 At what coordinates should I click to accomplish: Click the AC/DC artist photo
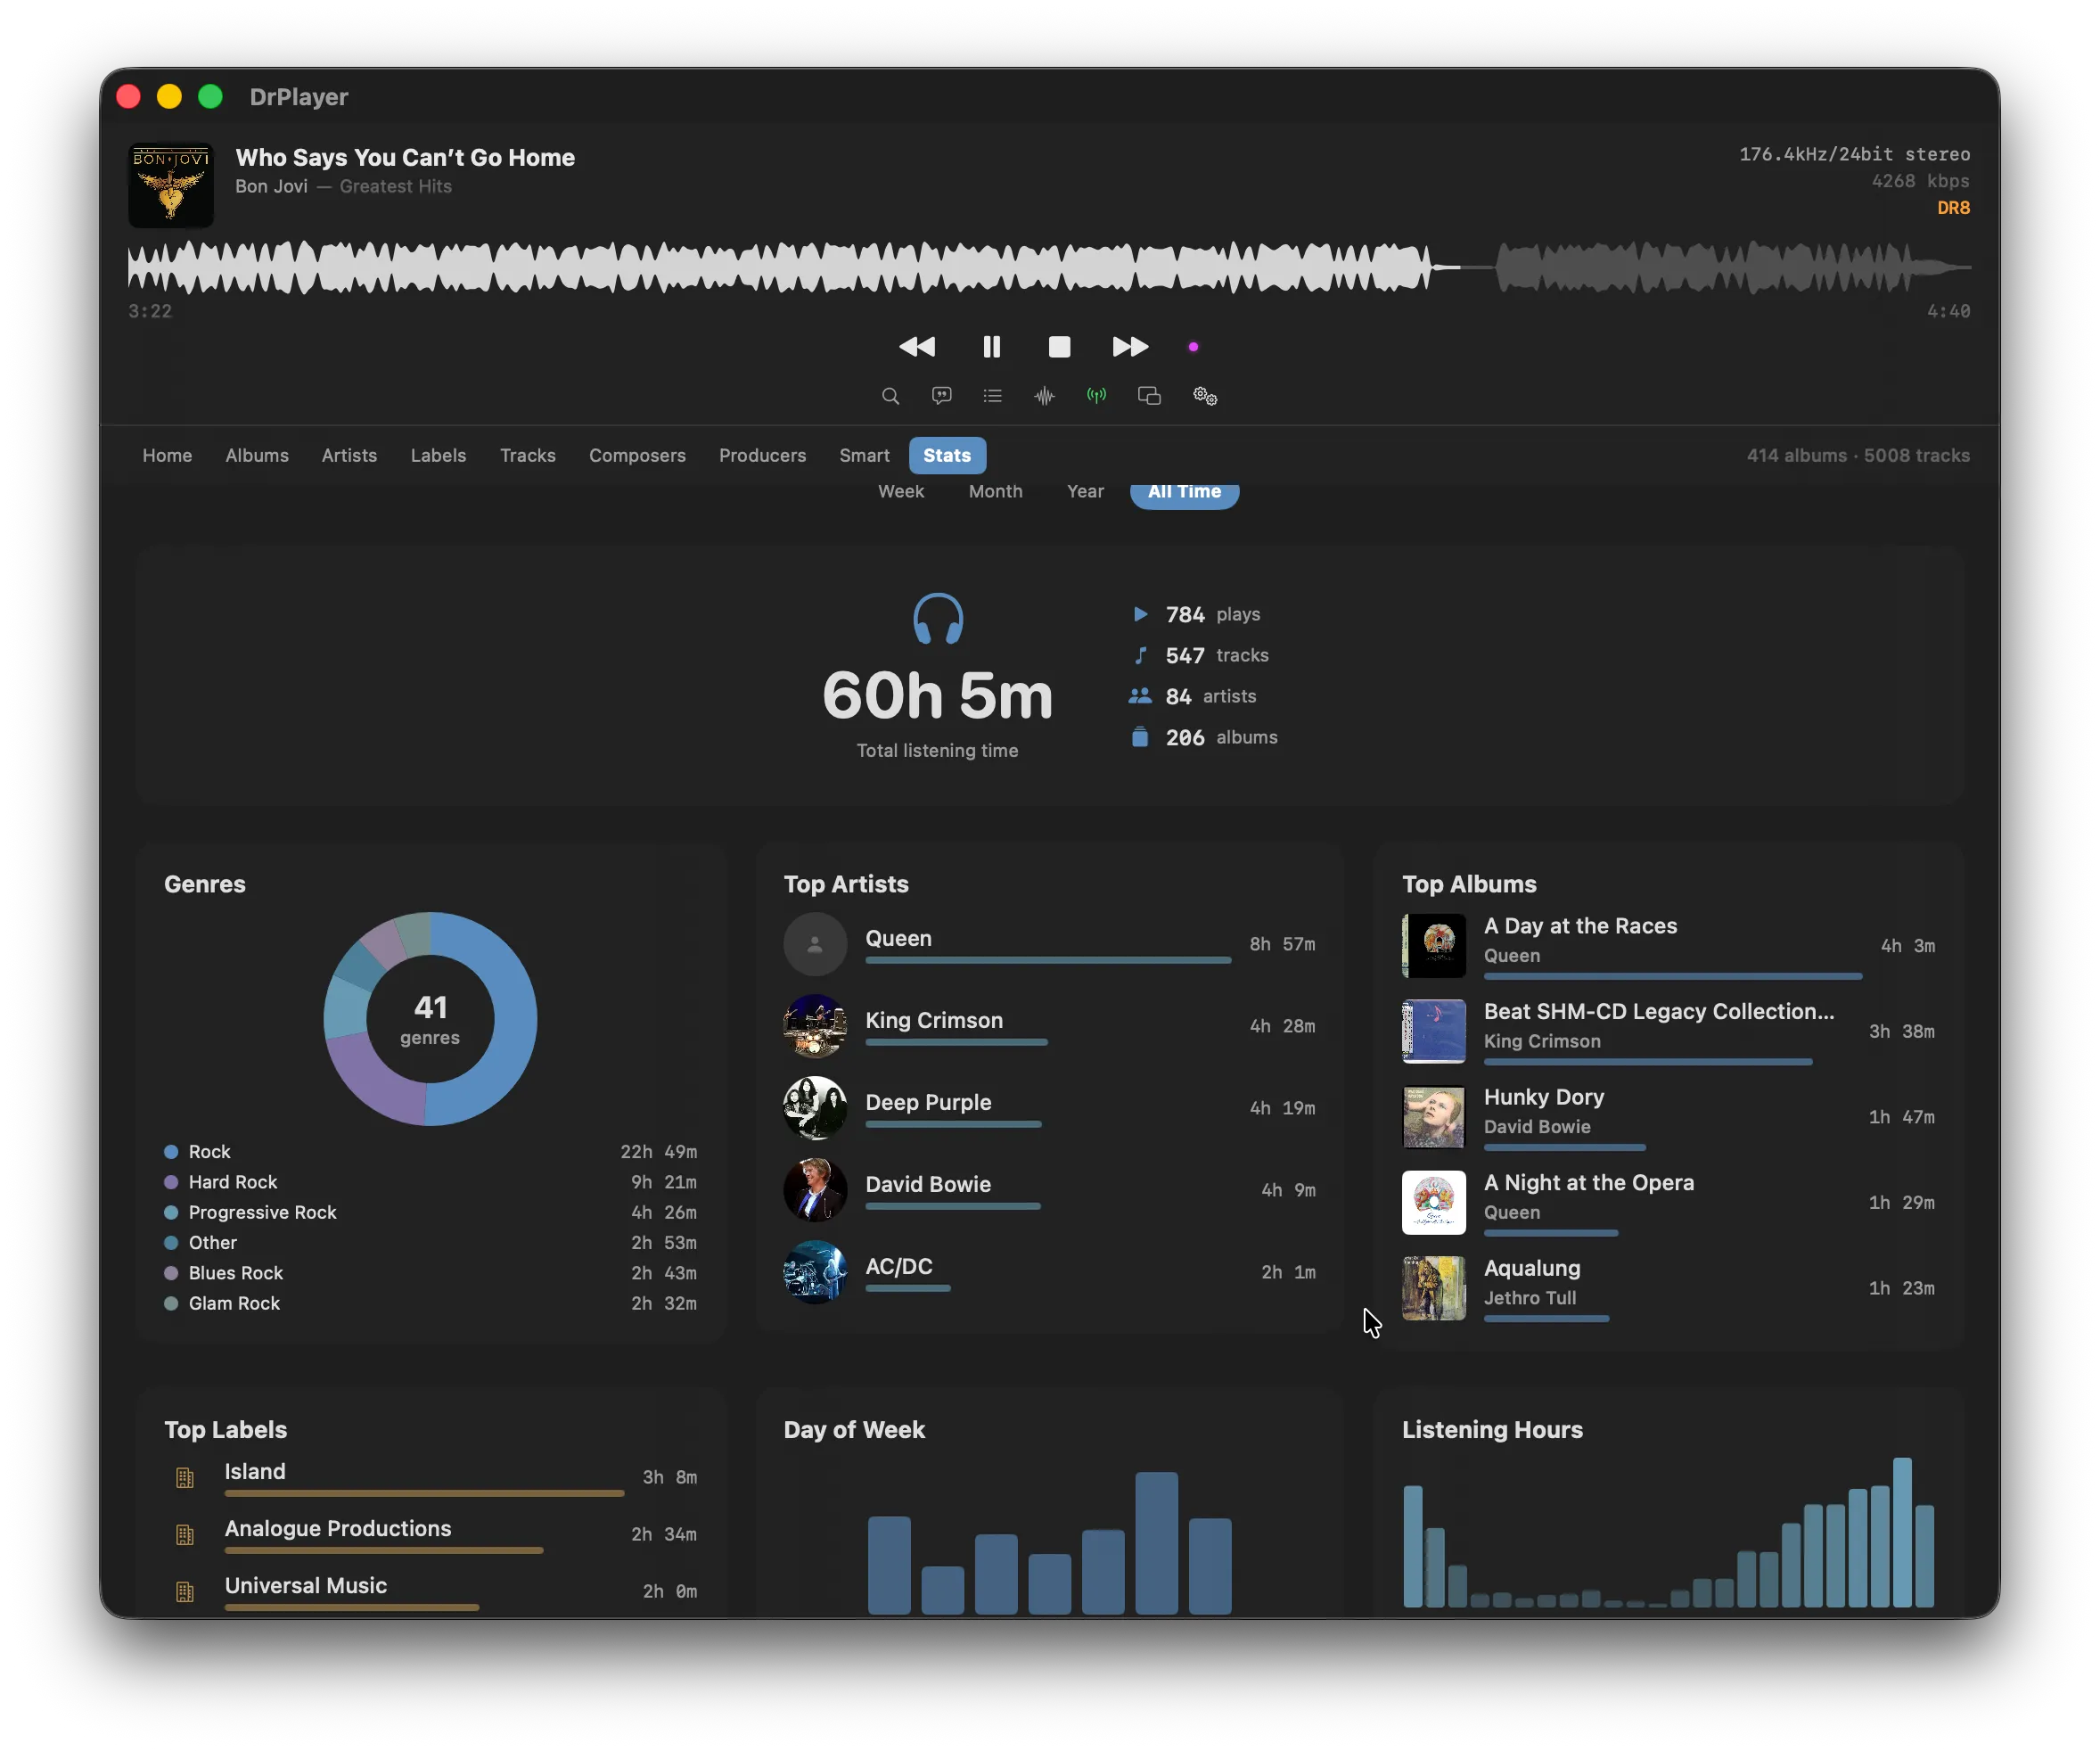click(815, 1272)
